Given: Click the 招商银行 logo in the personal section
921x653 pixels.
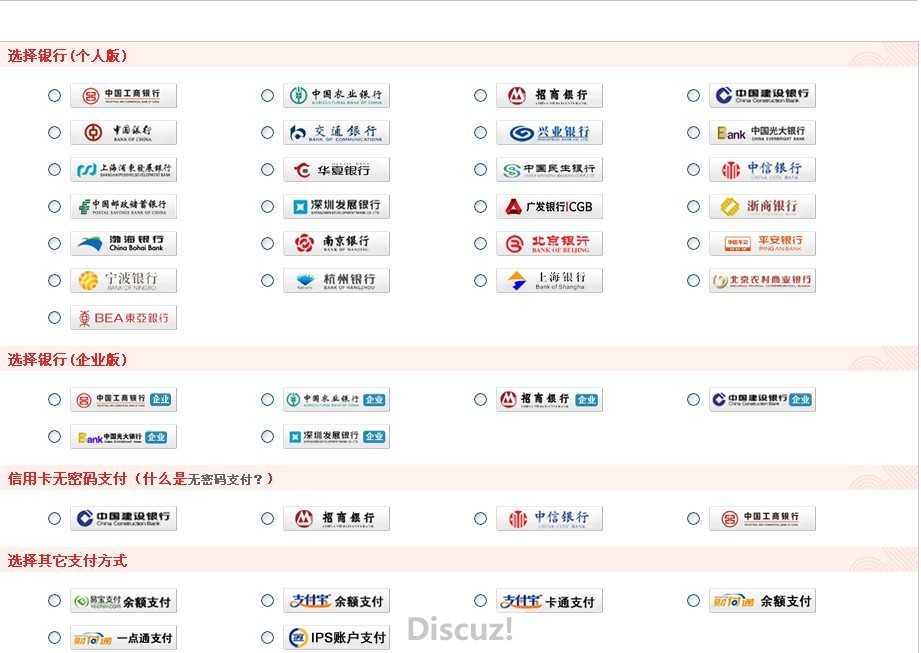Looking at the screenshot, I should (549, 95).
